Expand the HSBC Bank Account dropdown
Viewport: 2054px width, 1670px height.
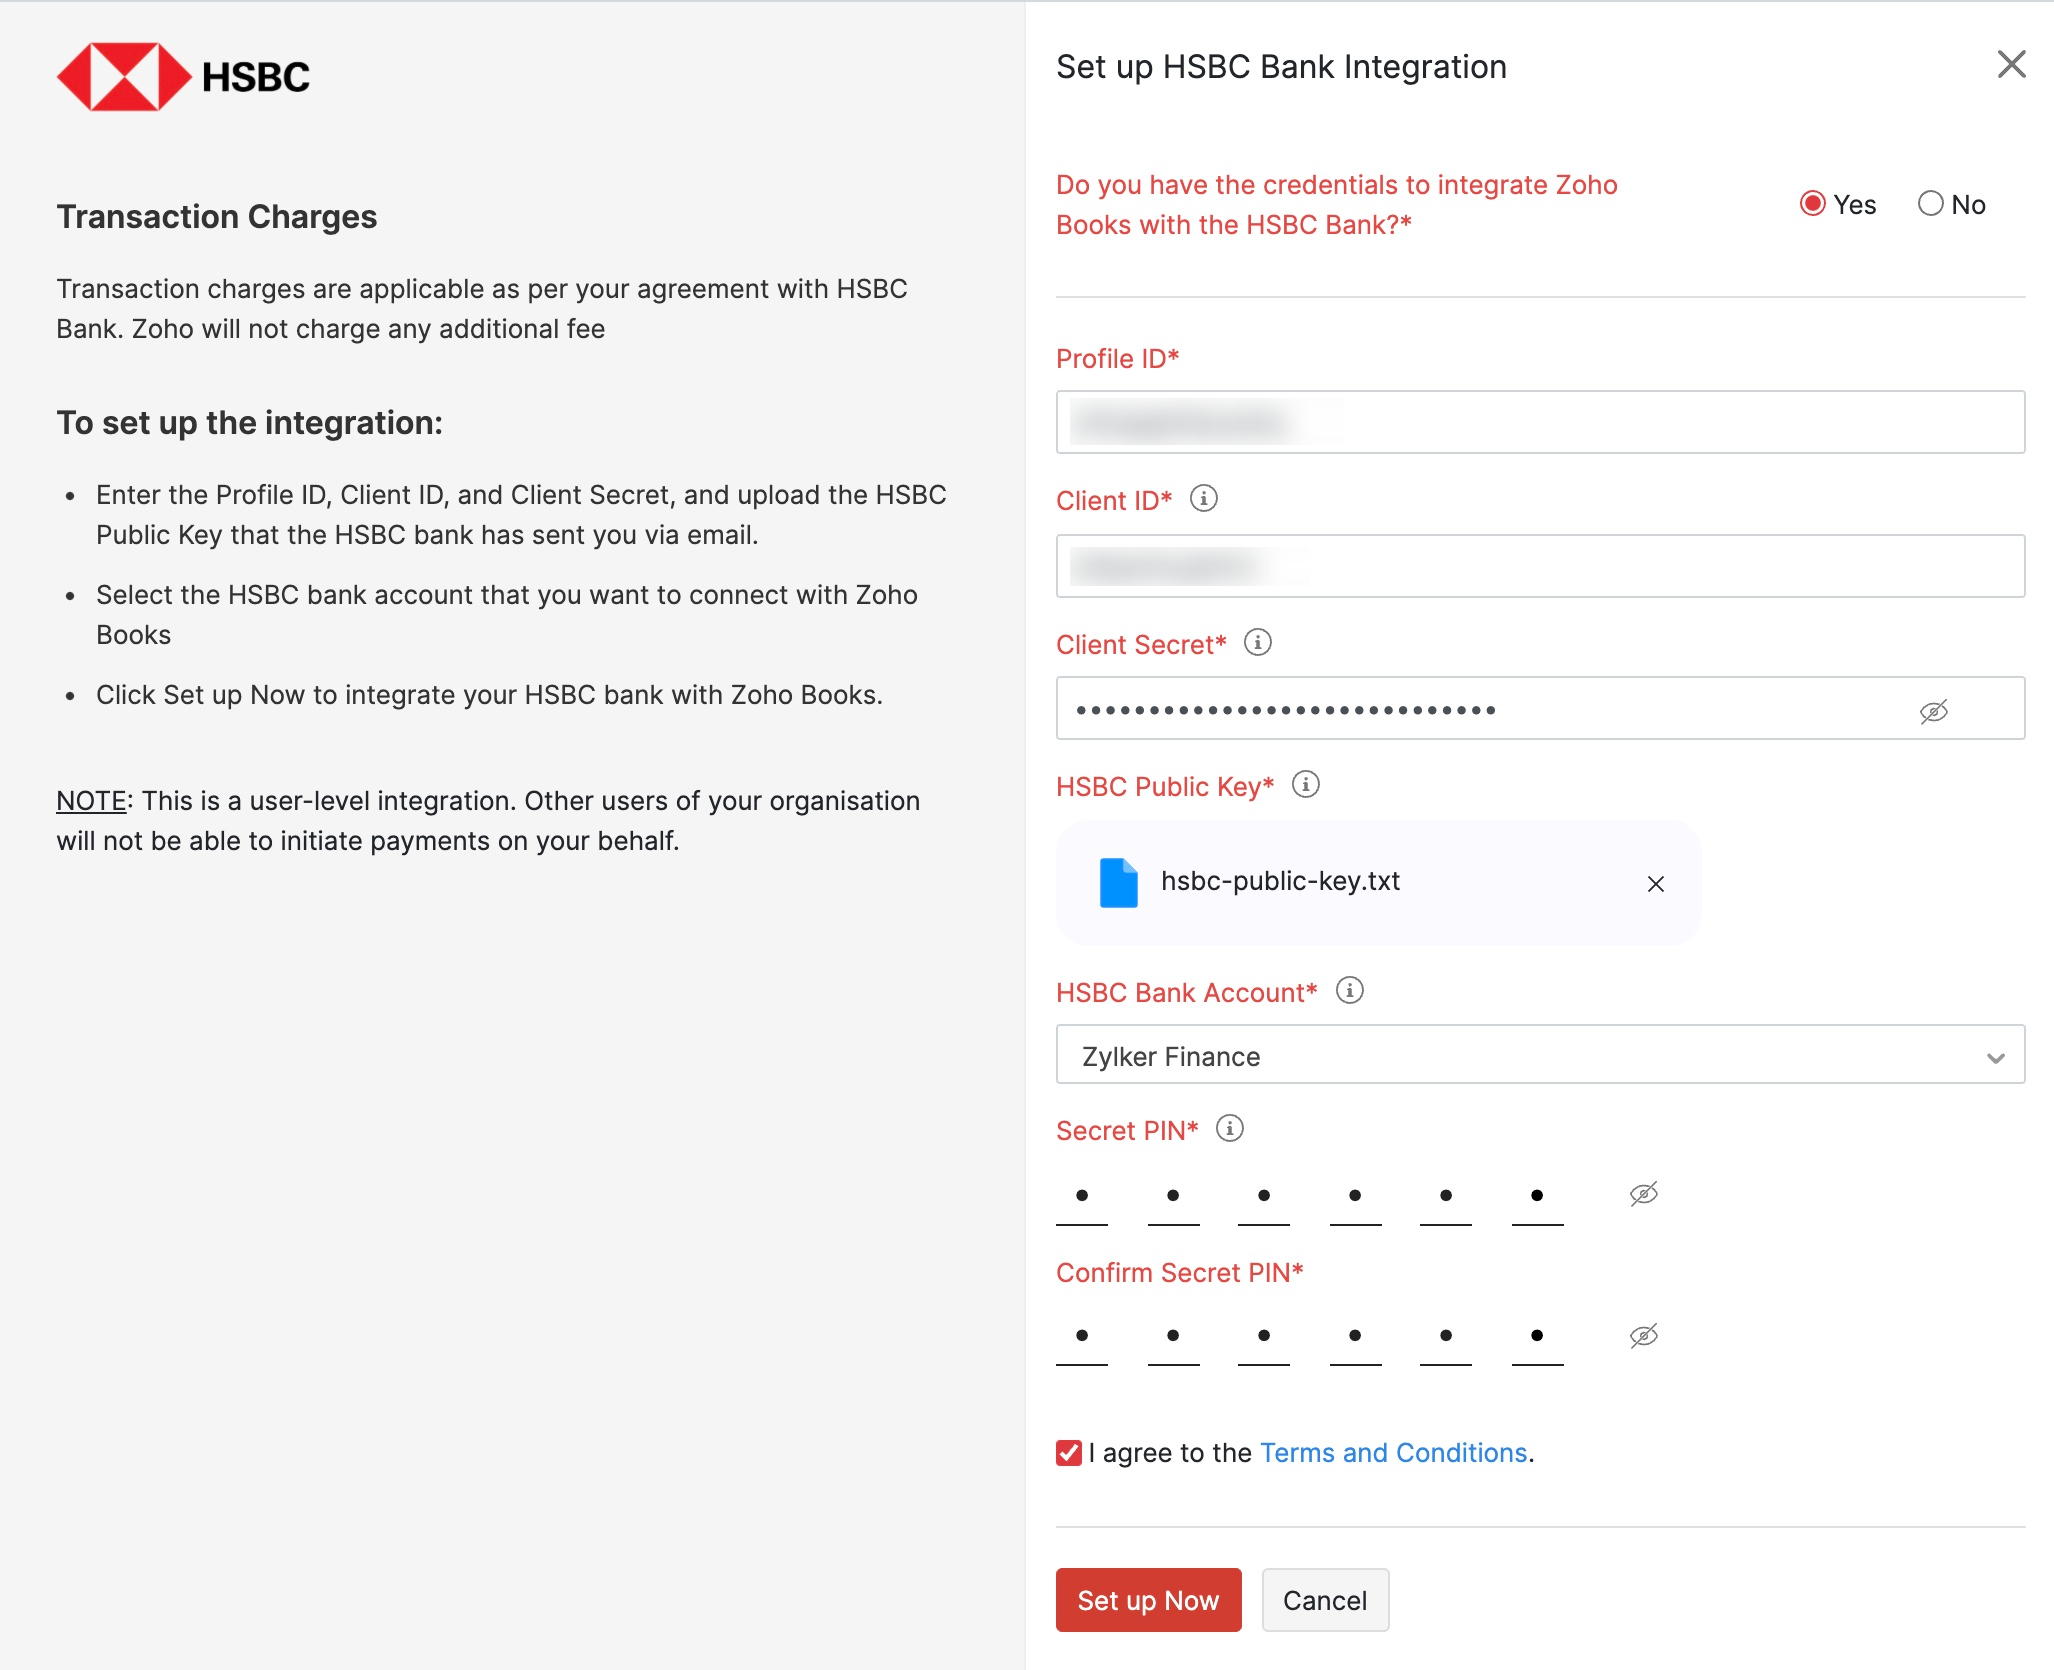[x=1994, y=1057]
